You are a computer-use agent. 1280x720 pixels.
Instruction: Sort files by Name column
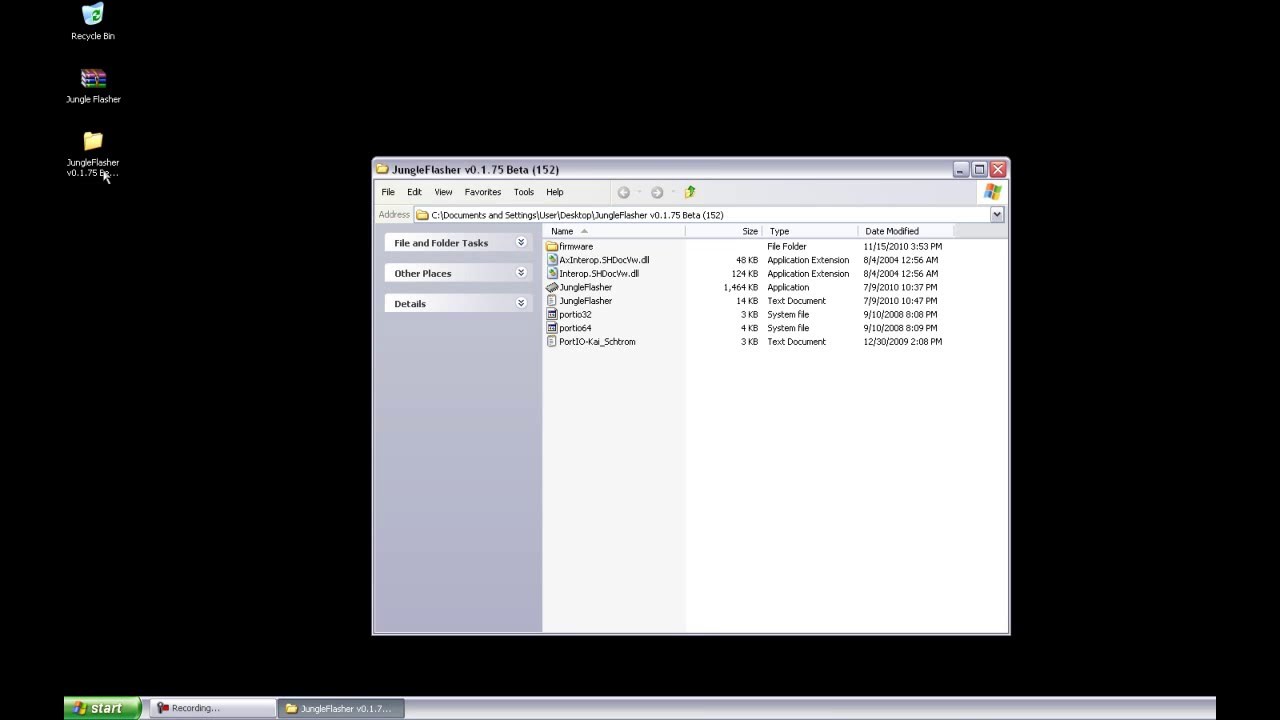point(614,231)
